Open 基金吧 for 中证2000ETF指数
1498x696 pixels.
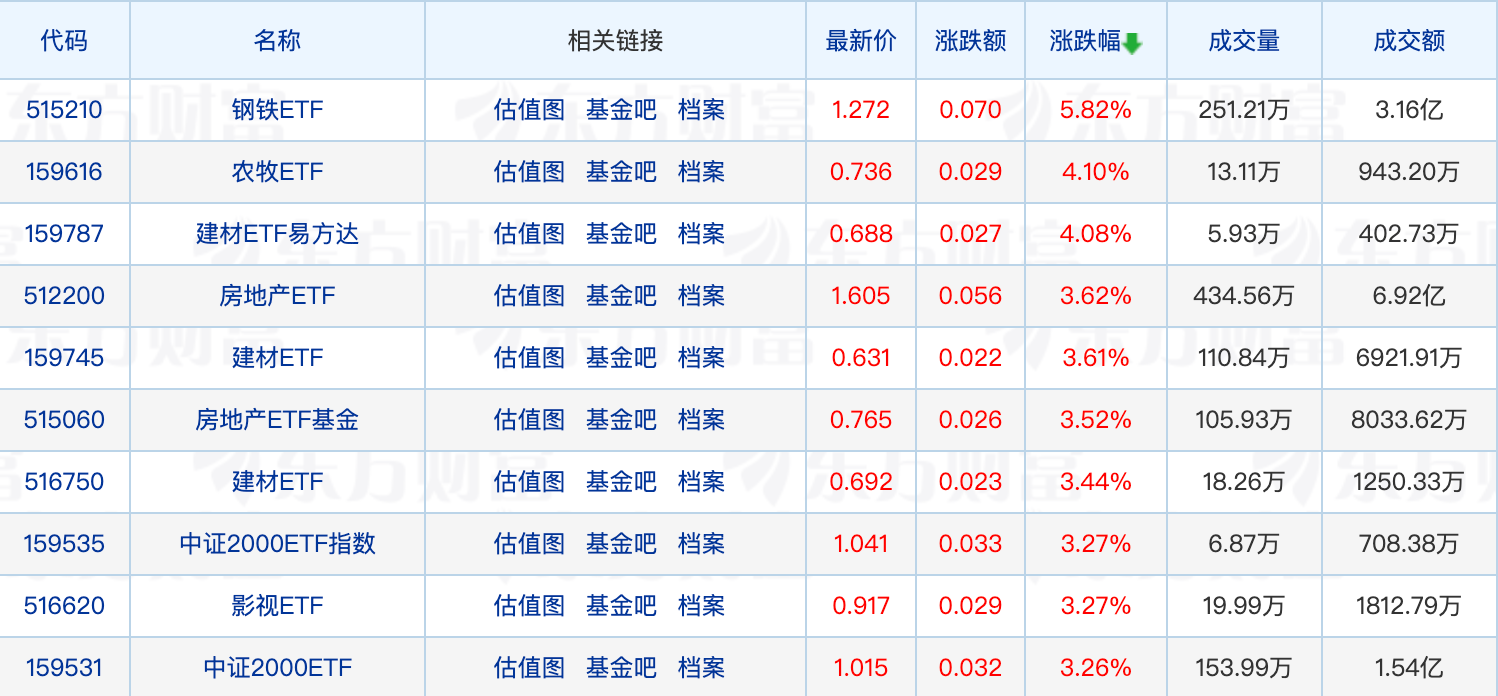[622, 544]
